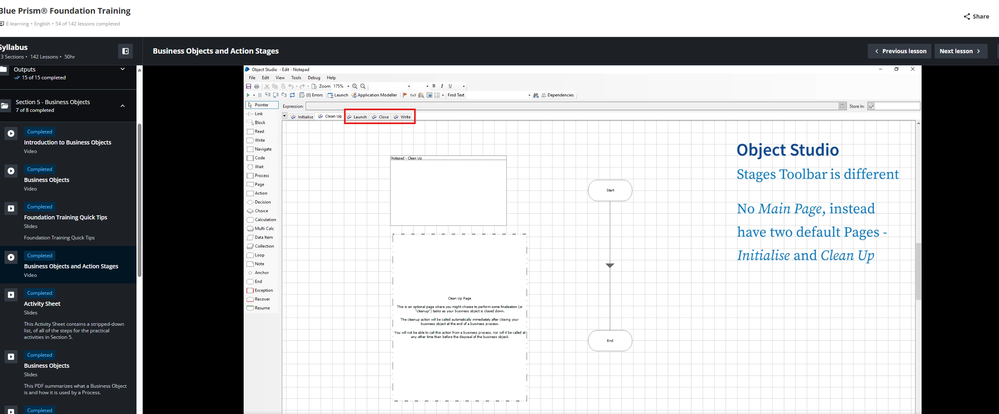
Task: Switch to the Write page tab
Action: (x=402, y=117)
